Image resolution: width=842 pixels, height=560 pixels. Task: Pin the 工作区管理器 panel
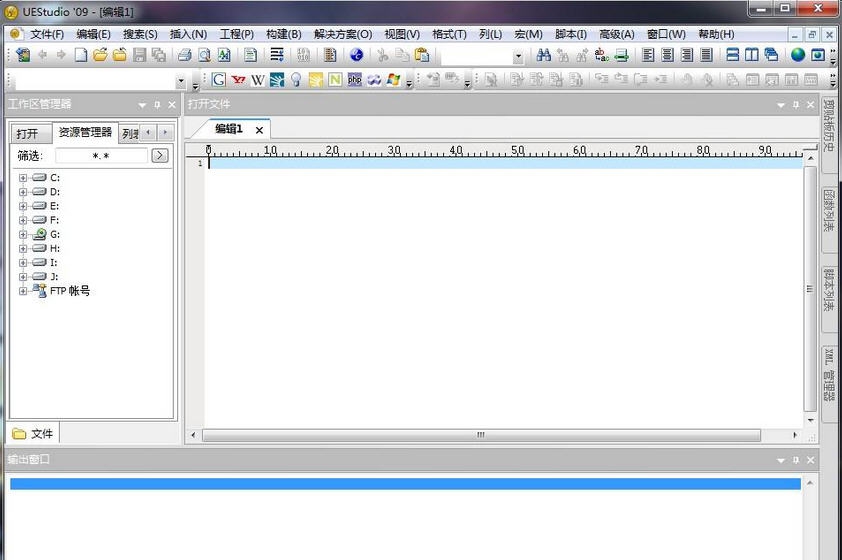(157, 105)
